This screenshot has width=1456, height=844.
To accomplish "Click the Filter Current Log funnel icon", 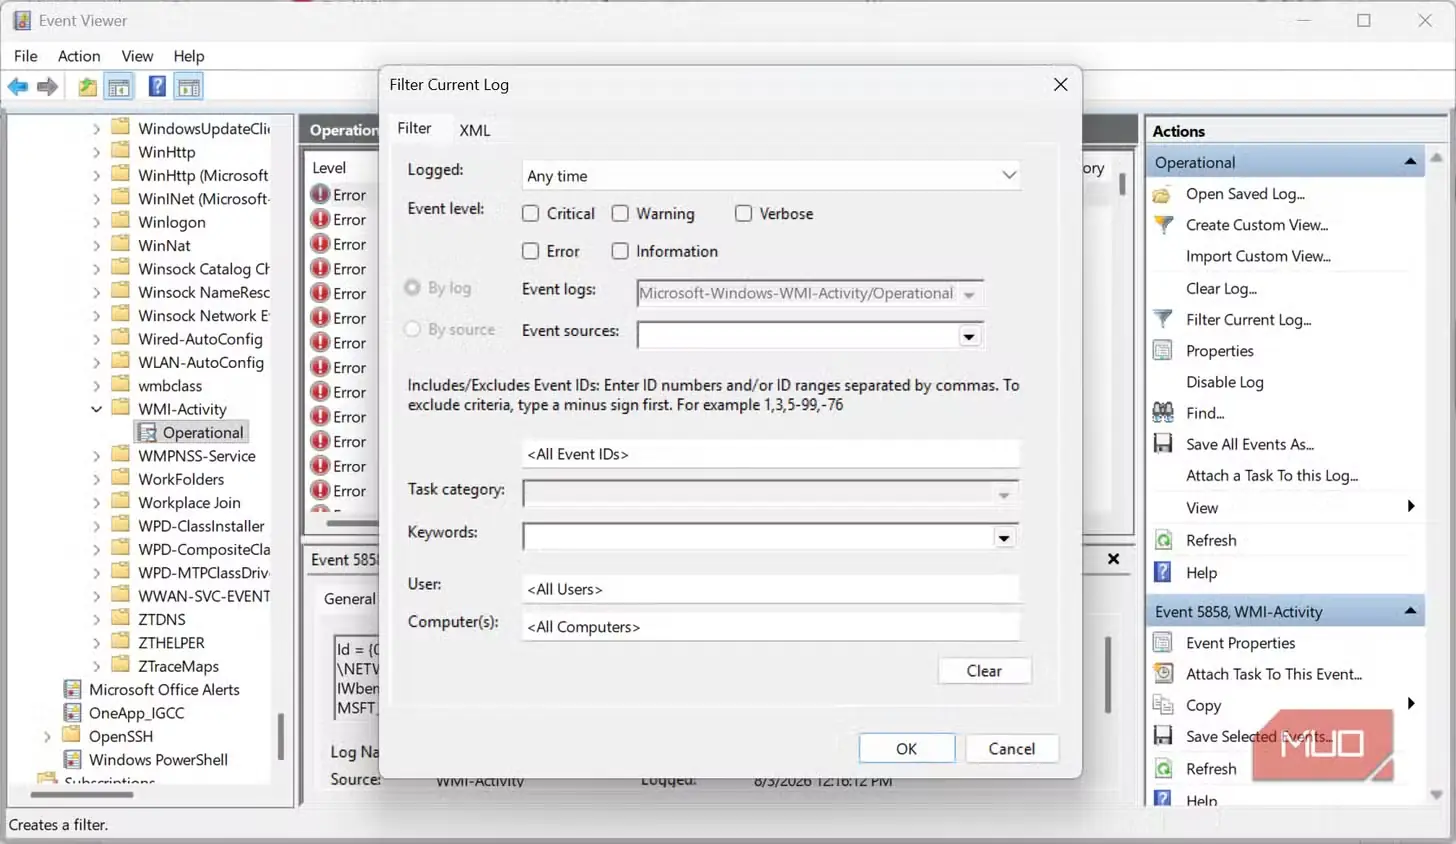I will tap(1162, 319).
